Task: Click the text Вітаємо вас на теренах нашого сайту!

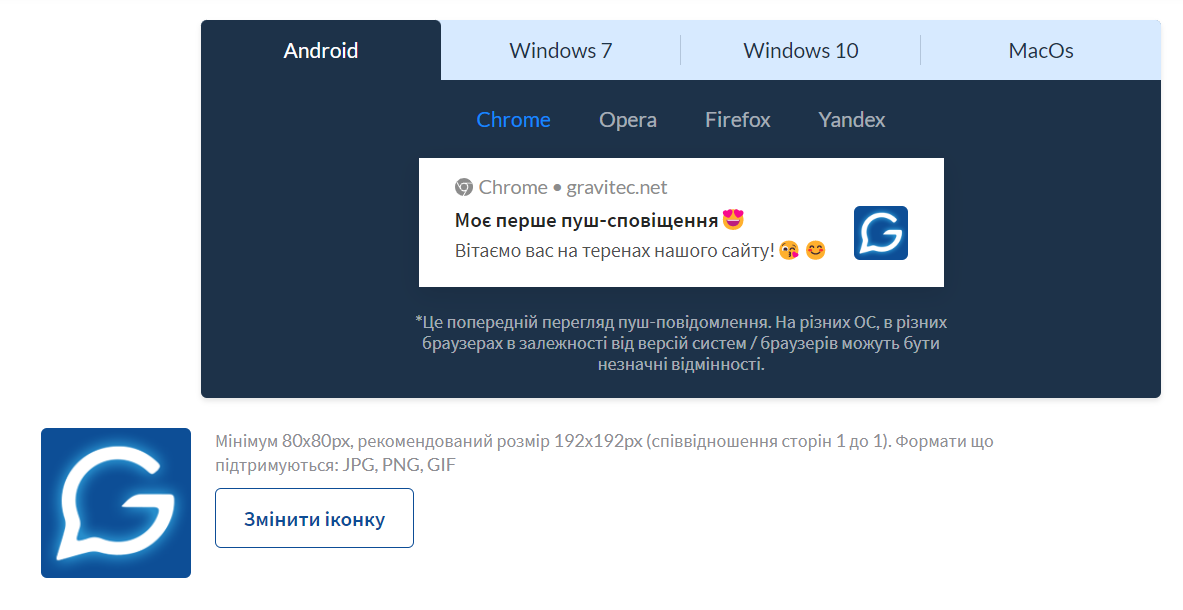Action: 614,250
